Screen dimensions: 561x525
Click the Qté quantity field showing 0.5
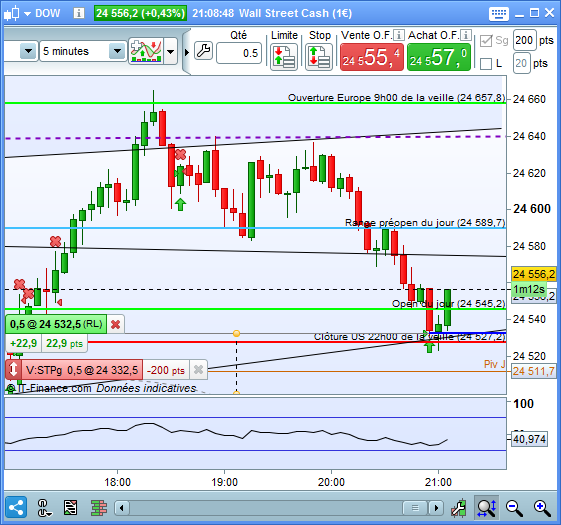click(x=239, y=53)
